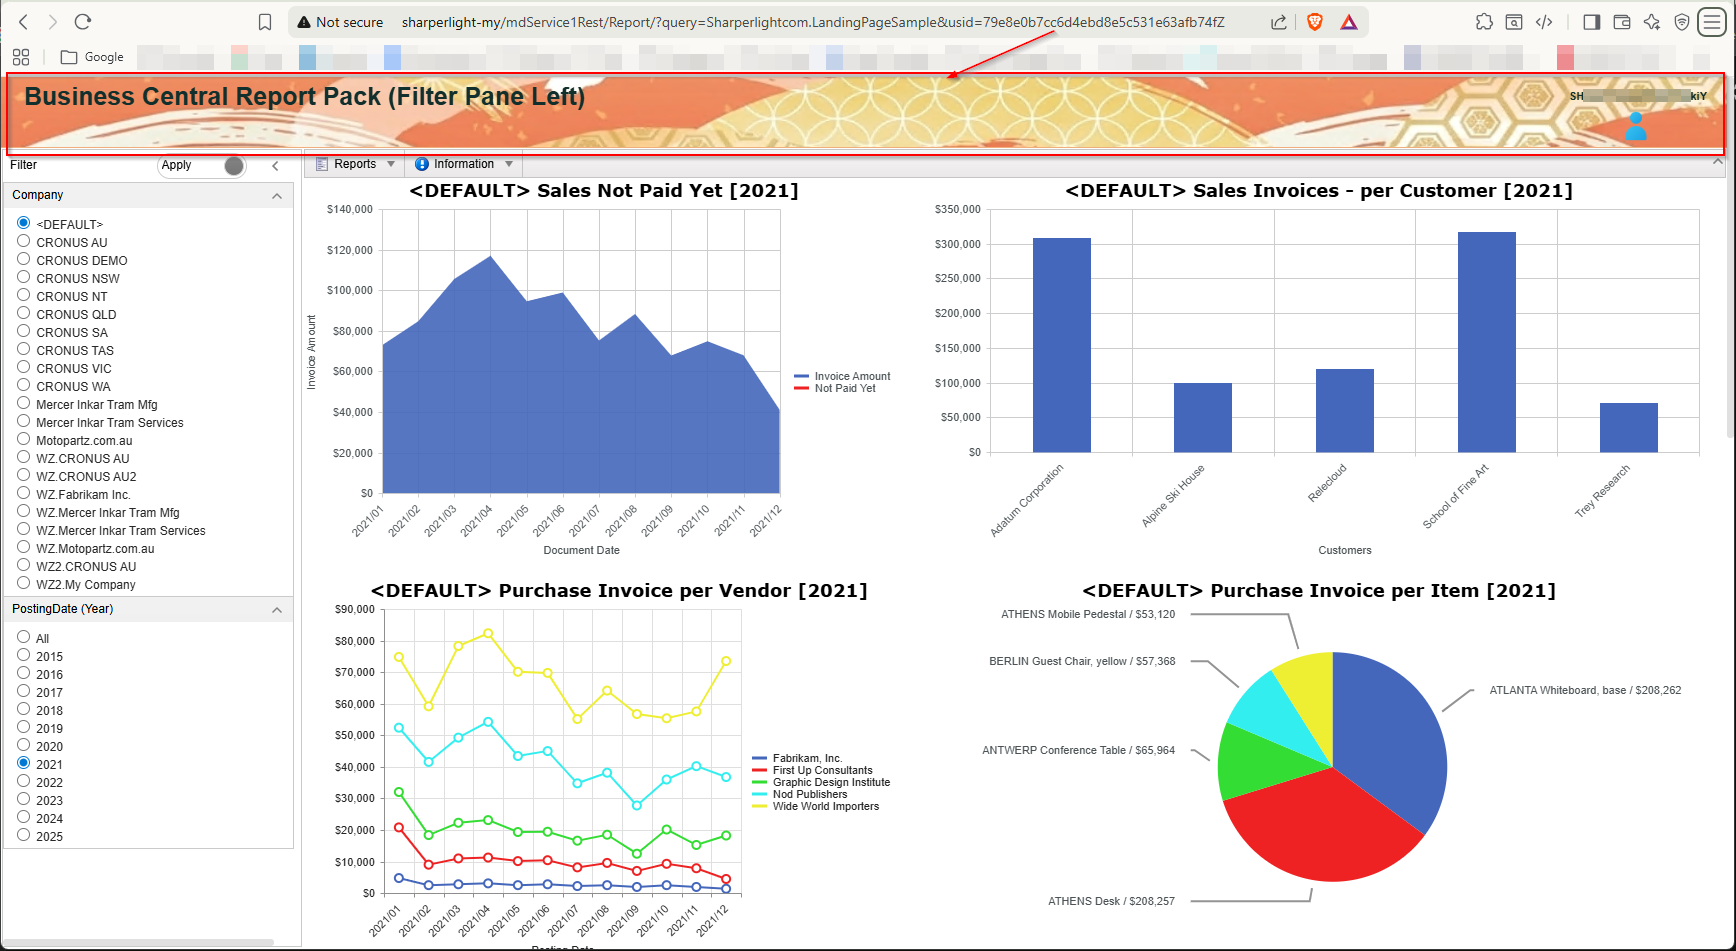Open the Information menu

[464, 164]
